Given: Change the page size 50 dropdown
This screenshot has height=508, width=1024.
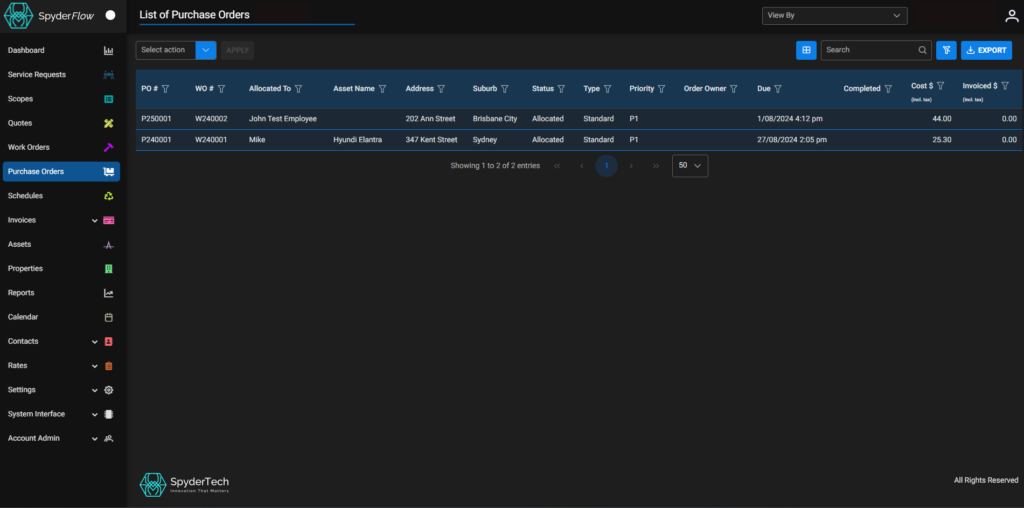Looking at the screenshot, I should coord(690,166).
